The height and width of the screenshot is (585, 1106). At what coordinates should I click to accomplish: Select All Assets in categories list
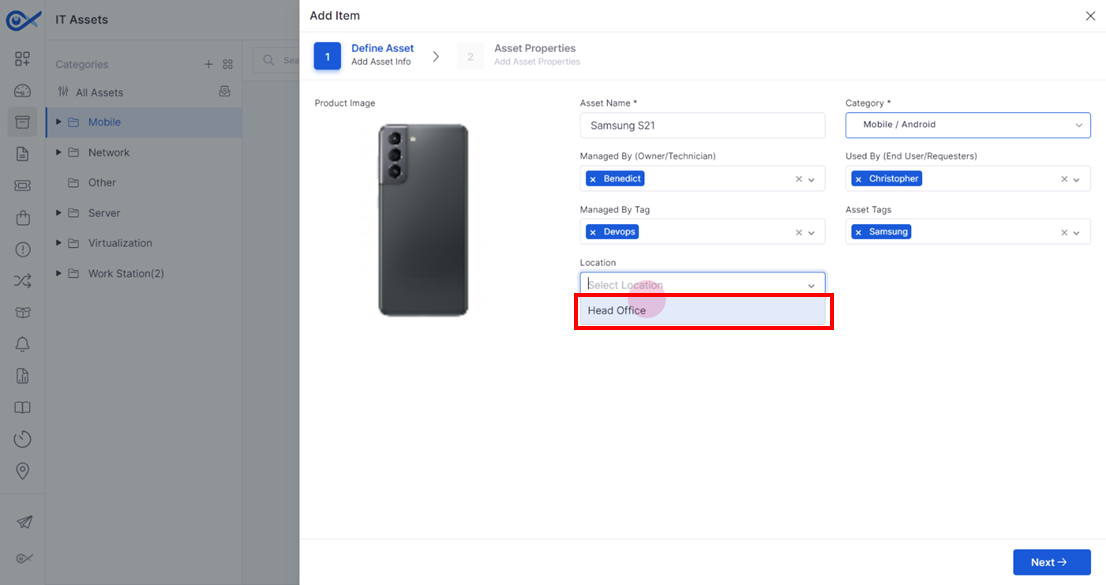tap(99, 92)
